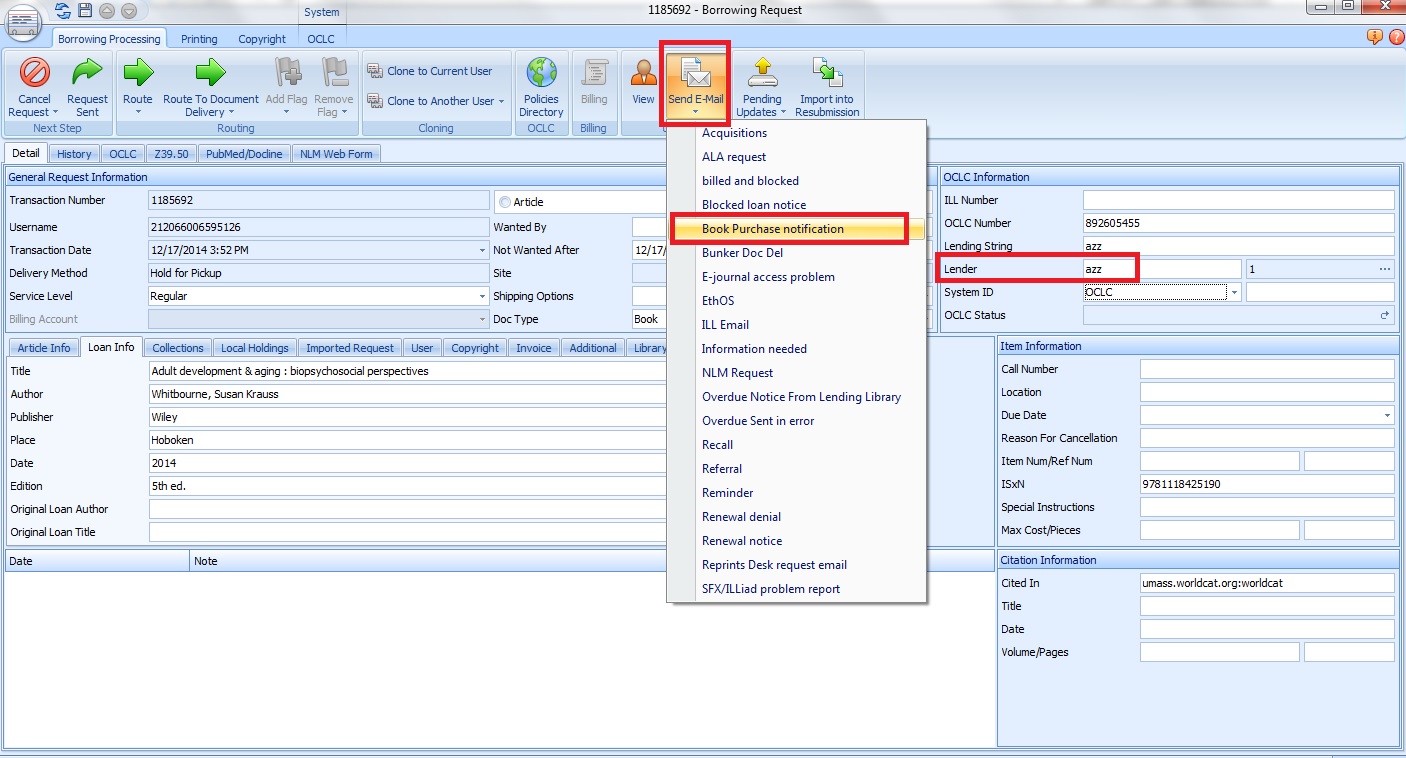This screenshot has height=758, width=1406.
Task: Click the help question mark icon
Action: [1396, 37]
